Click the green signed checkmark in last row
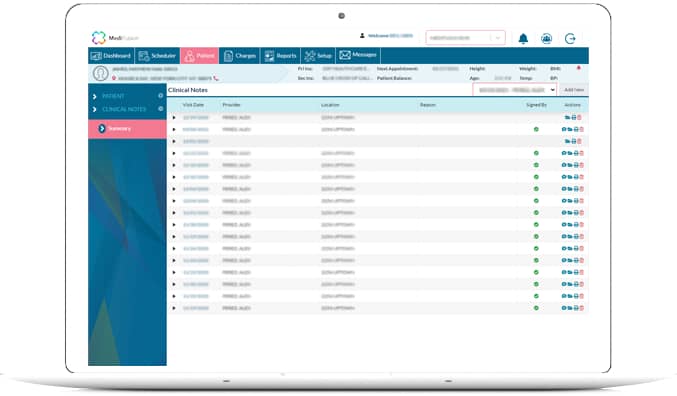Viewport: 677px width, 396px height. pos(536,308)
